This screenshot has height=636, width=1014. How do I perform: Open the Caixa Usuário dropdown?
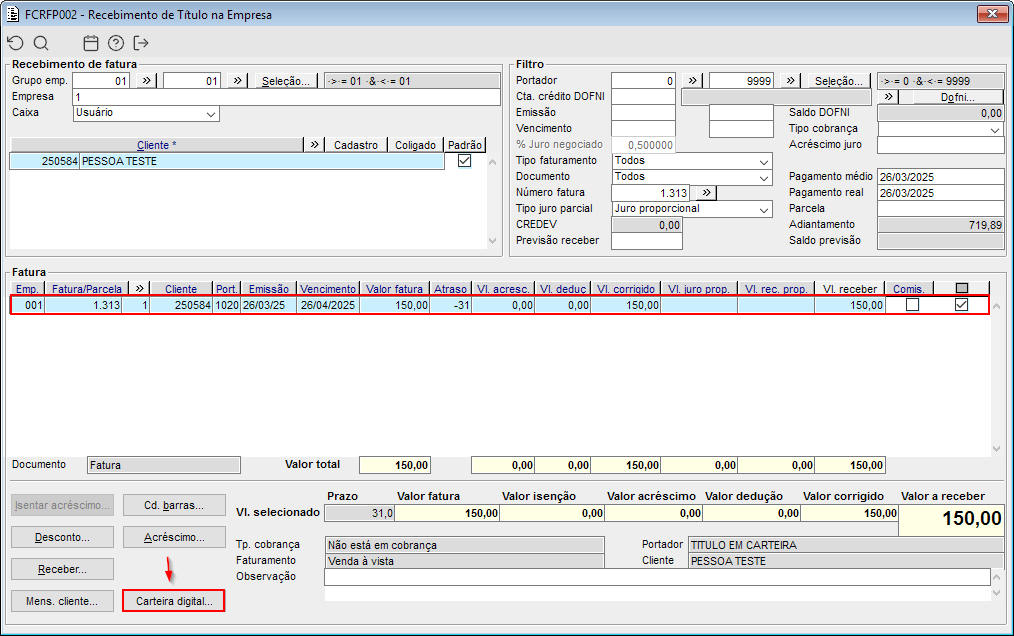tap(211, 114)
